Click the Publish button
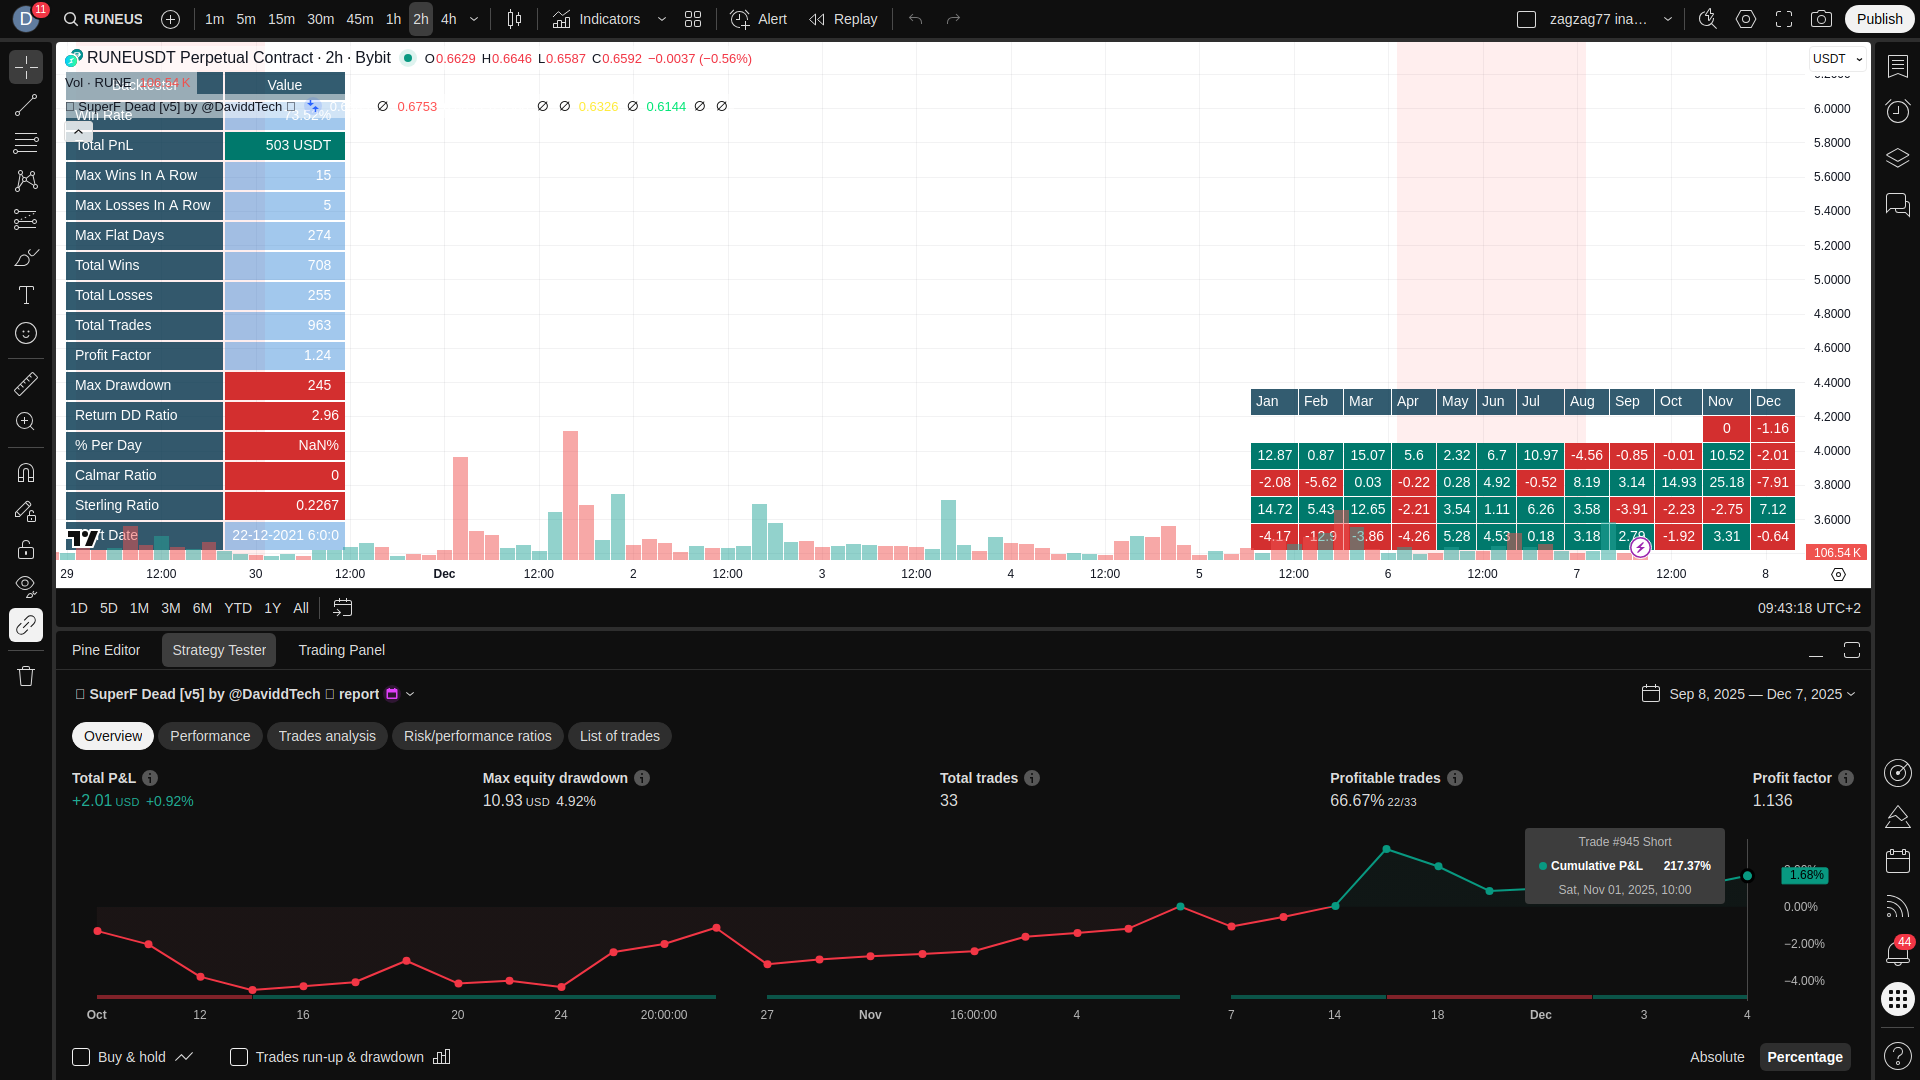Viewport: 1920px width, 1080px height. (x=1879, y=19)
